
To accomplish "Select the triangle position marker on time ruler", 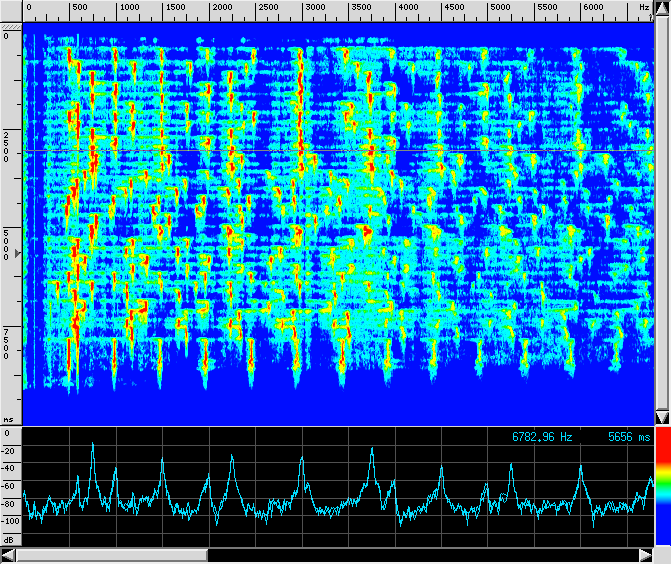I will [x=5, y=256].
